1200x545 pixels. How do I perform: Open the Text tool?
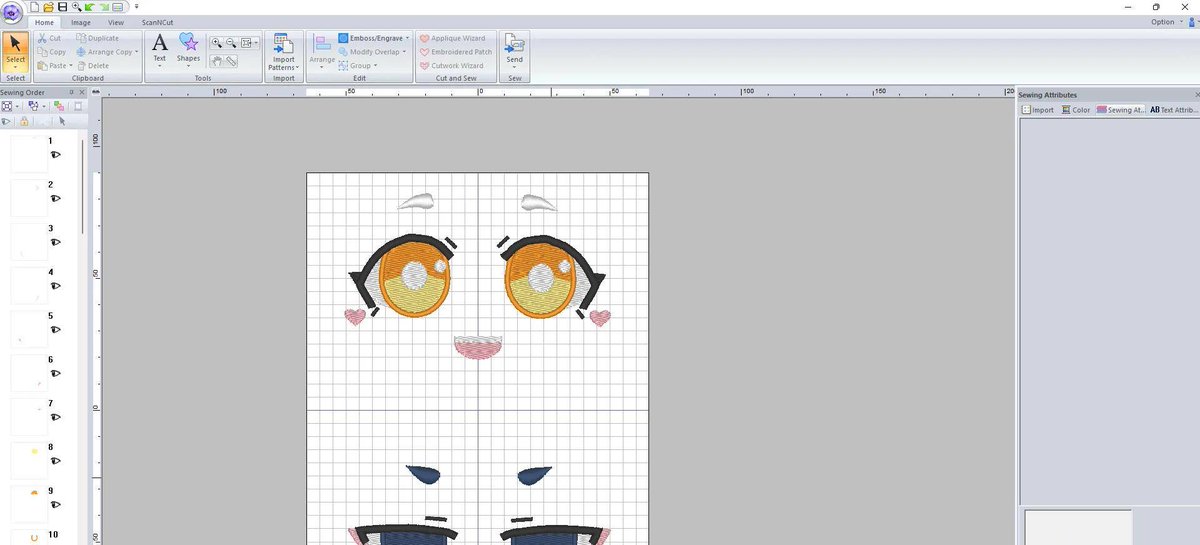pyautogui.click(x=159, y=48)
